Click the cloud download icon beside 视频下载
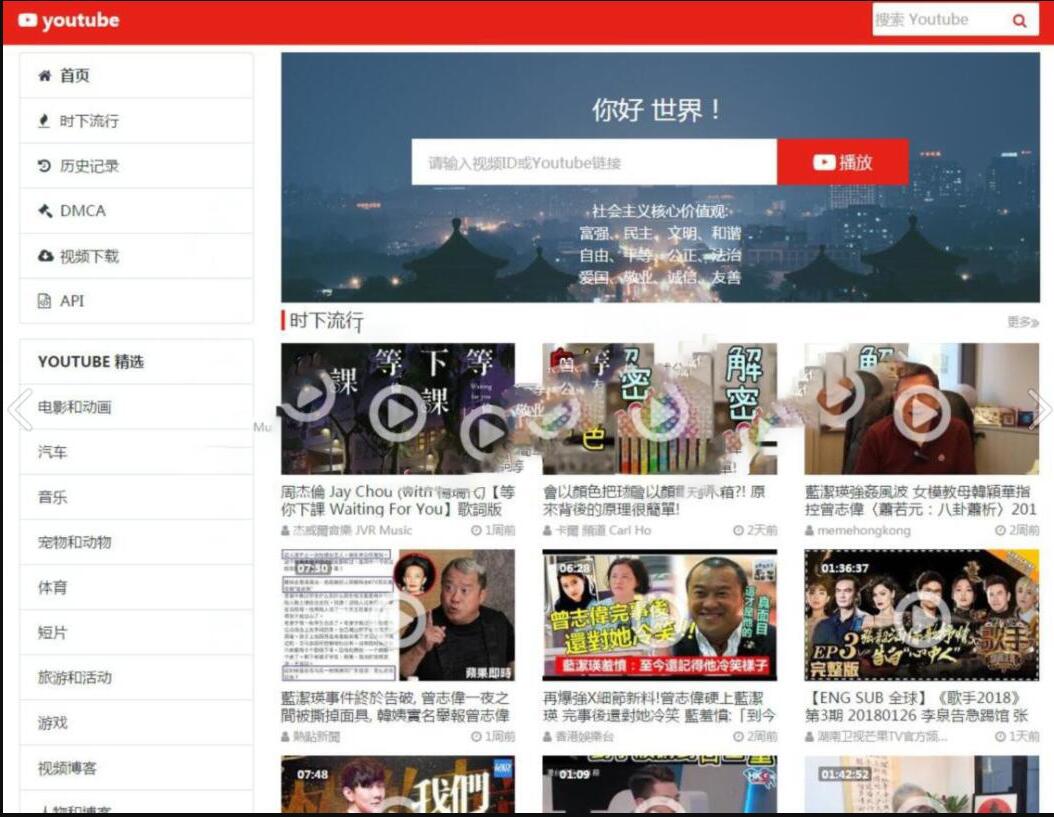The height and width of the screenshot is (817, 1054). pos(44,255)
